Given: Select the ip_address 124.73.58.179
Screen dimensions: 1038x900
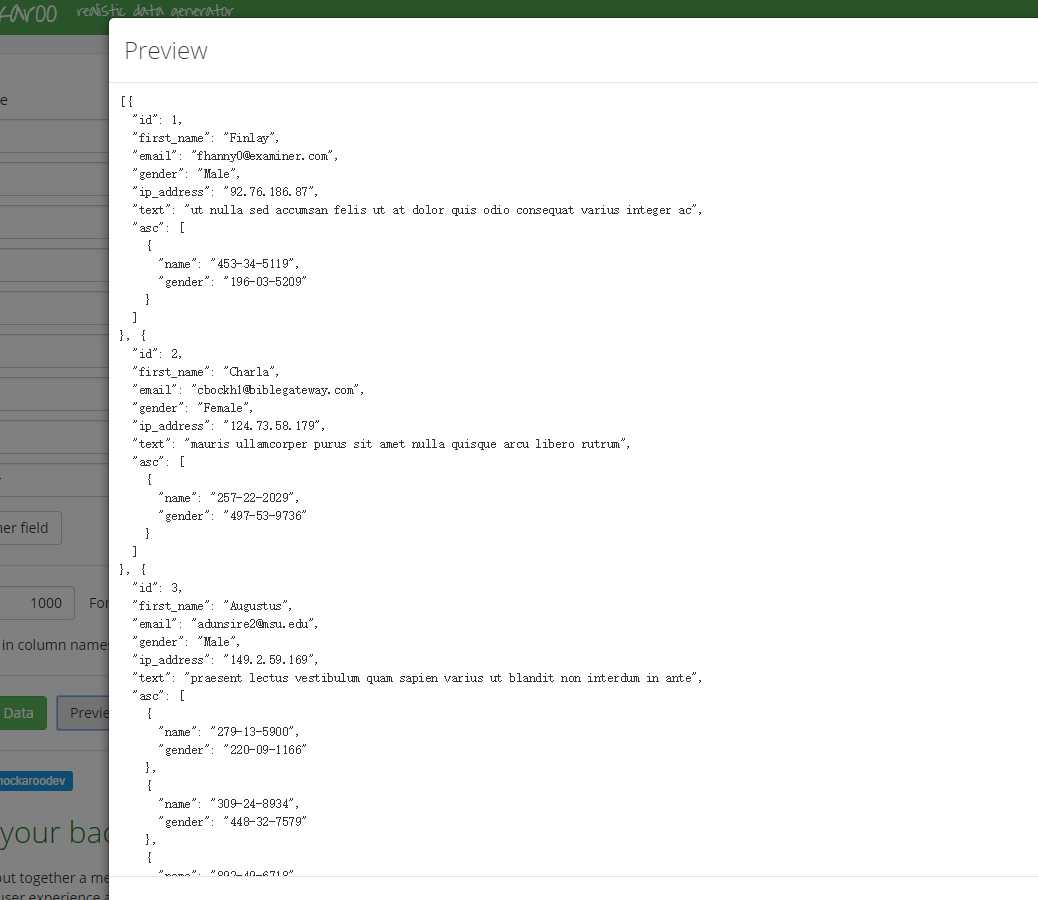Looking at the screenshot, I should click(x=274, y=426).
